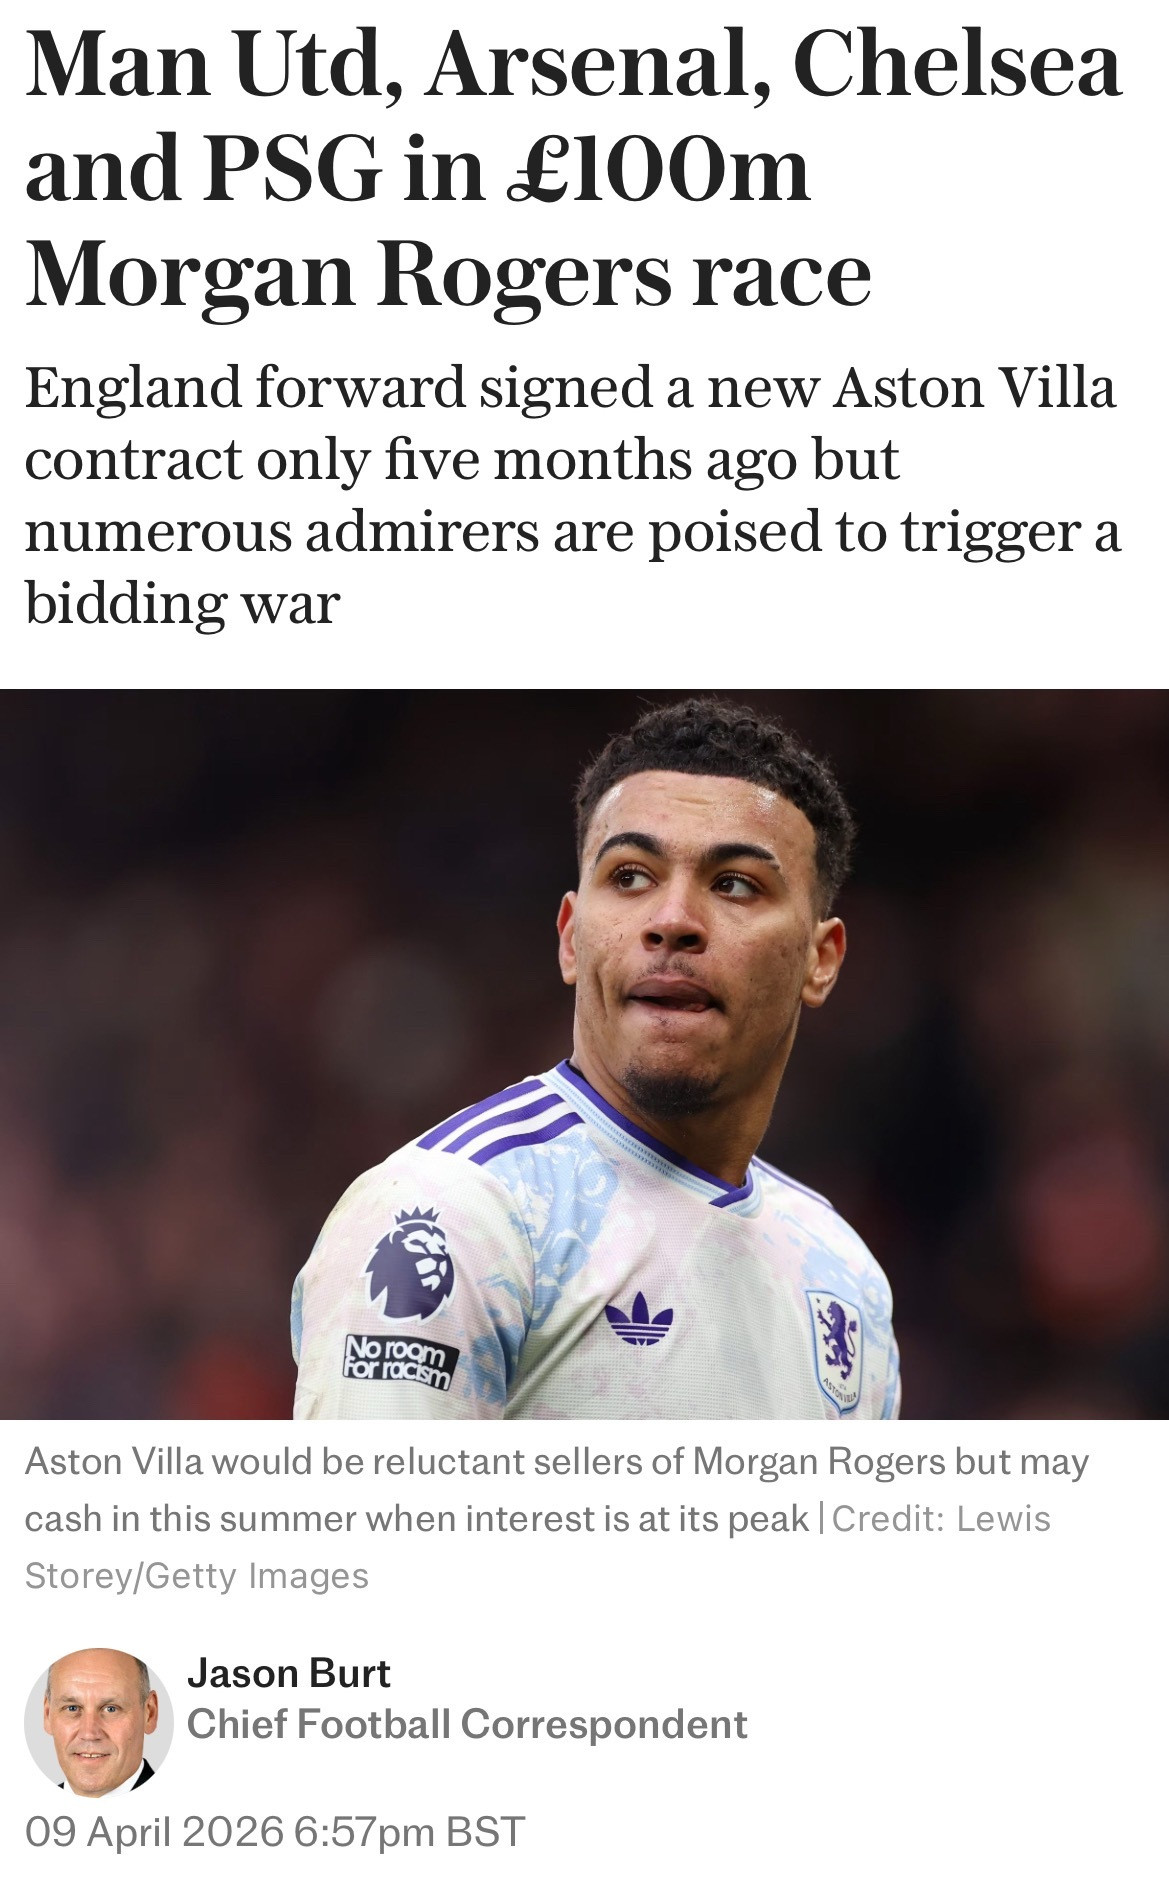This screenshot has height=1883, width=1169.
Task: Click the 'Credit: Lewis' photo credit text
Action: tap(941, 1518)
